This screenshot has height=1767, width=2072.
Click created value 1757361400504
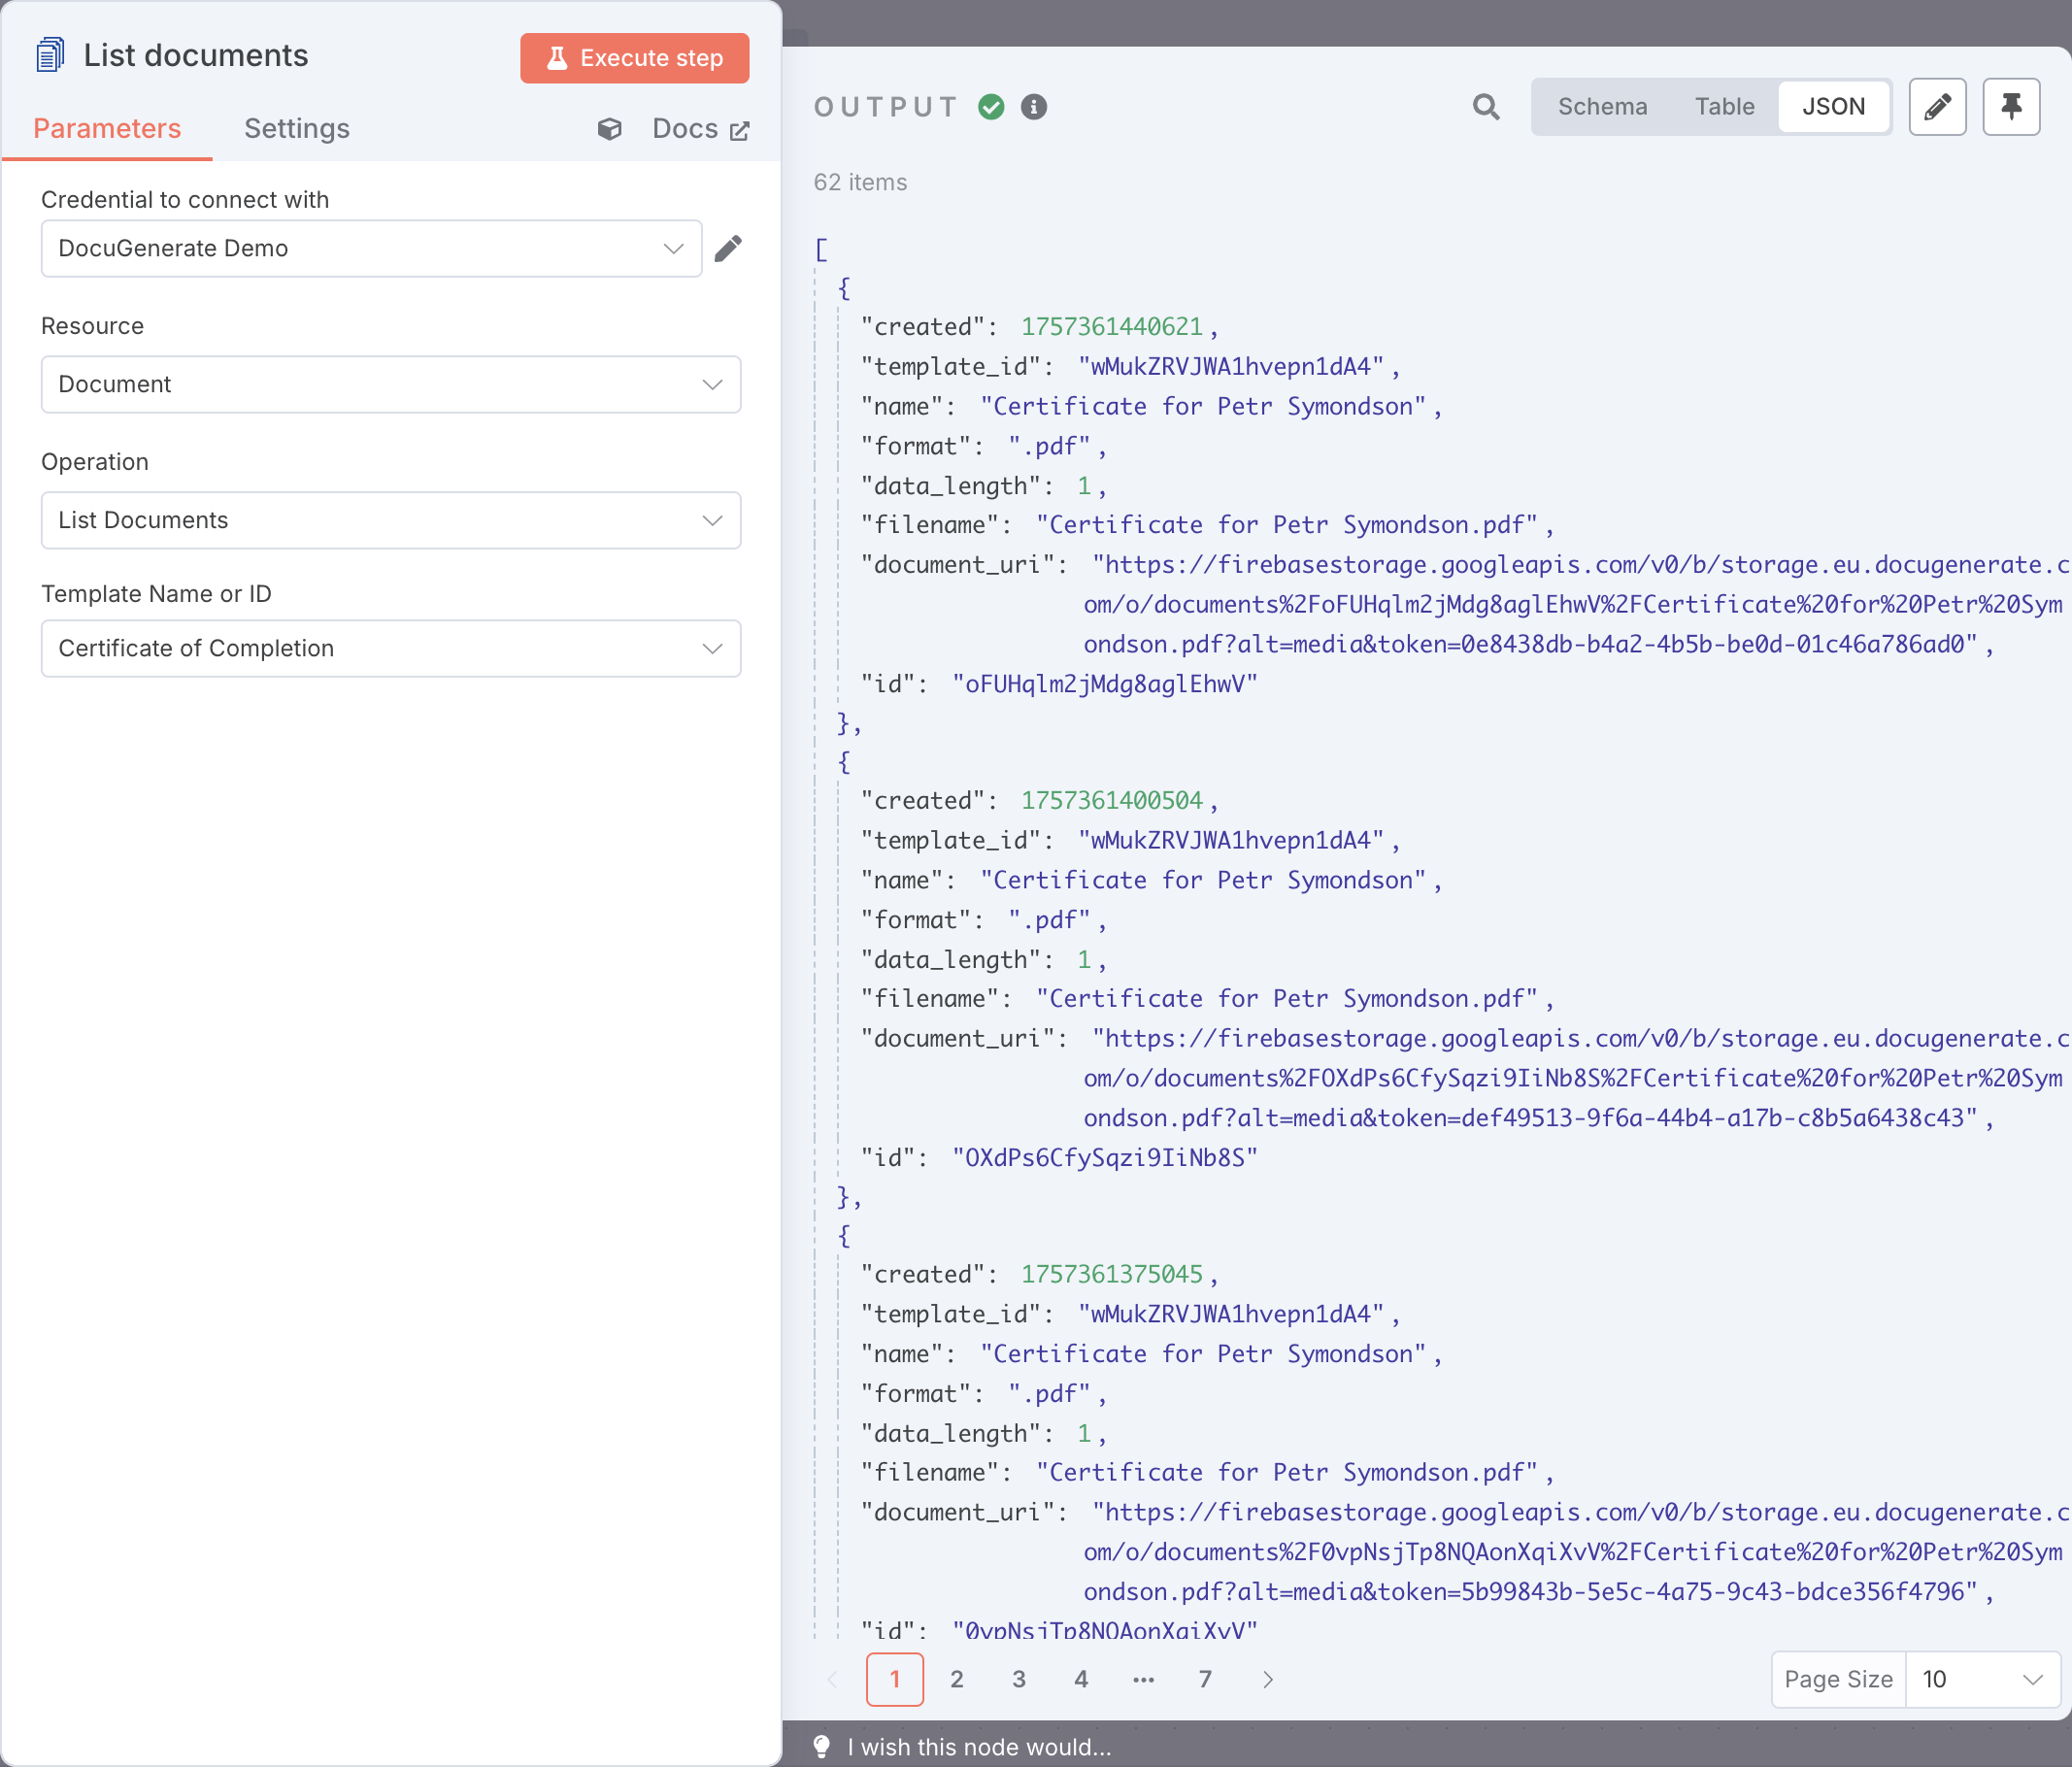click(x=1111, y=801)
